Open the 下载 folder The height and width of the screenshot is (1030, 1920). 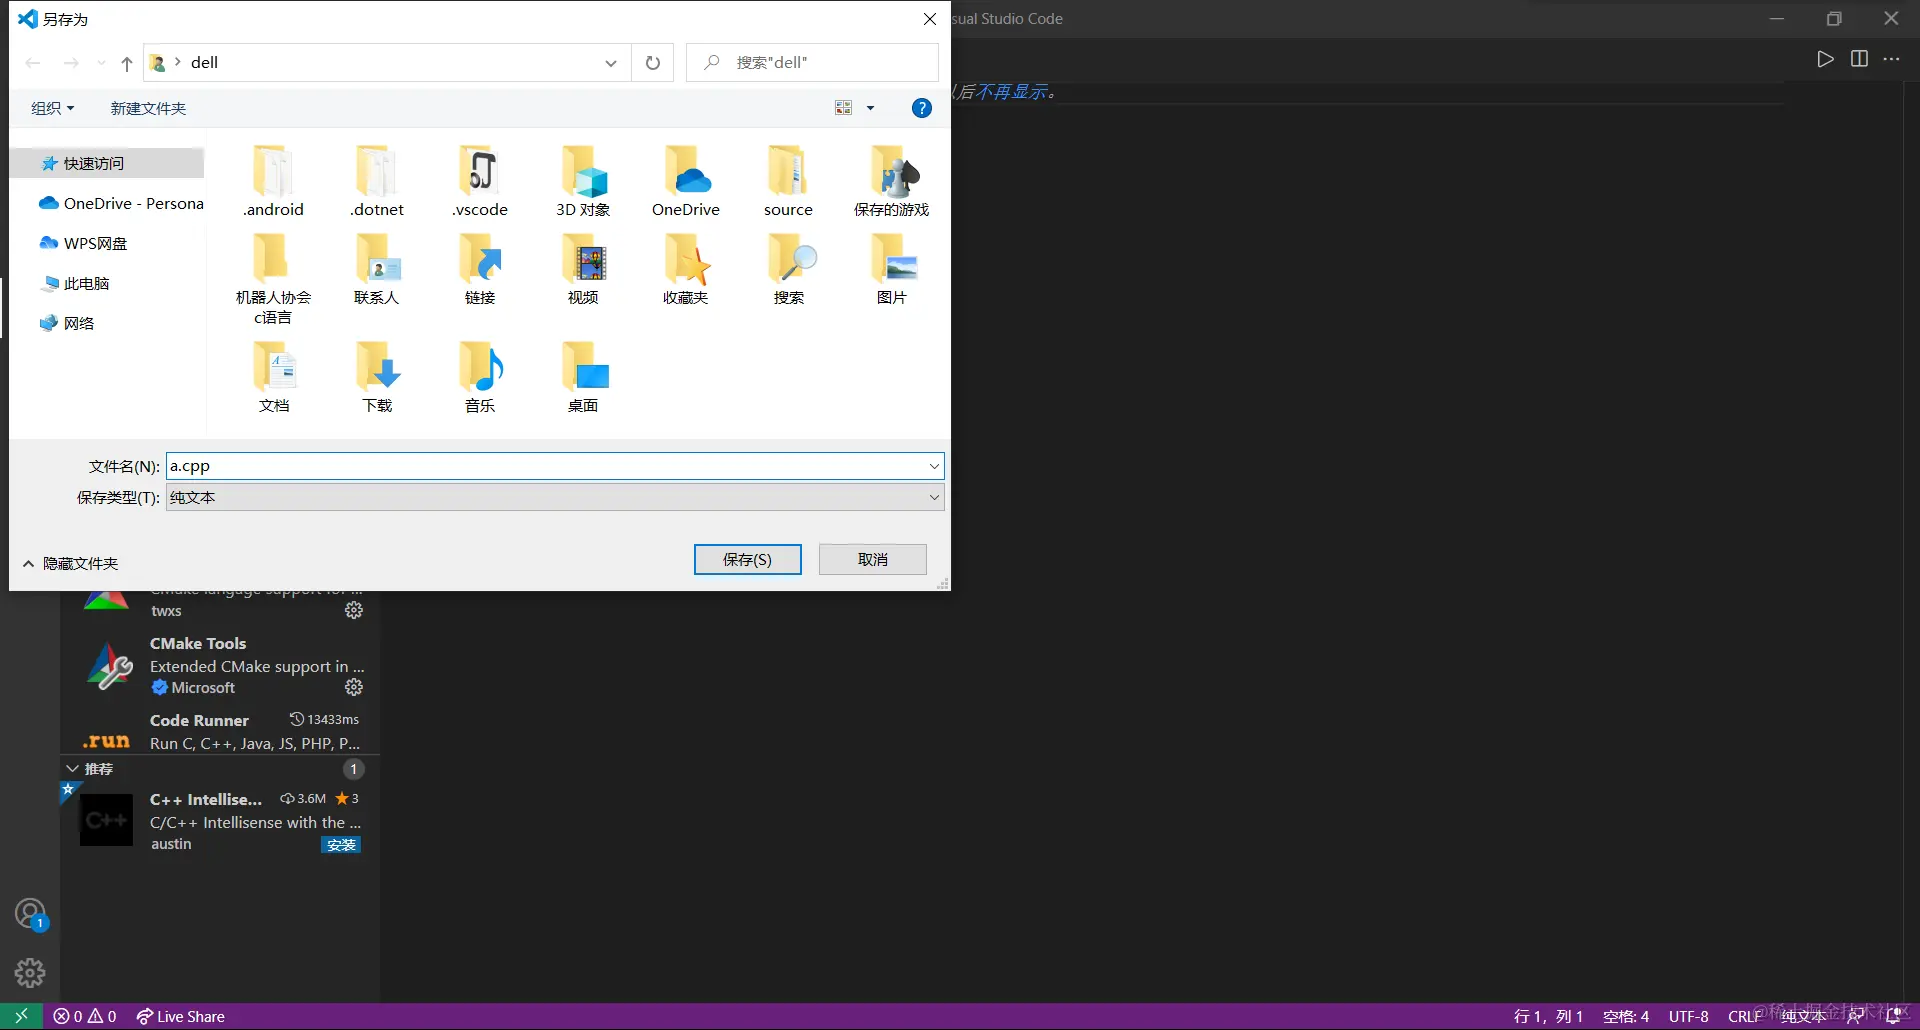(x=377, y=377)
